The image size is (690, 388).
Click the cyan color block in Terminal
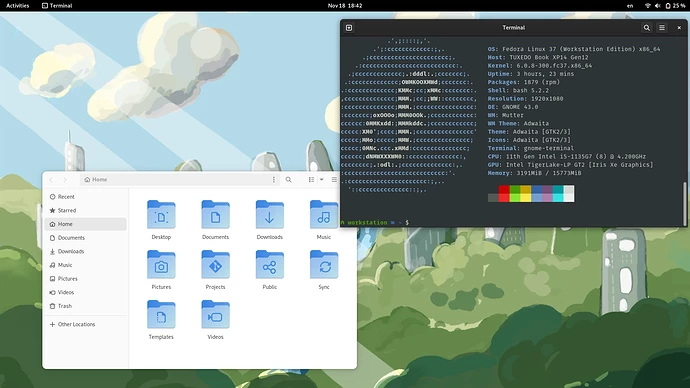(558, 194)
